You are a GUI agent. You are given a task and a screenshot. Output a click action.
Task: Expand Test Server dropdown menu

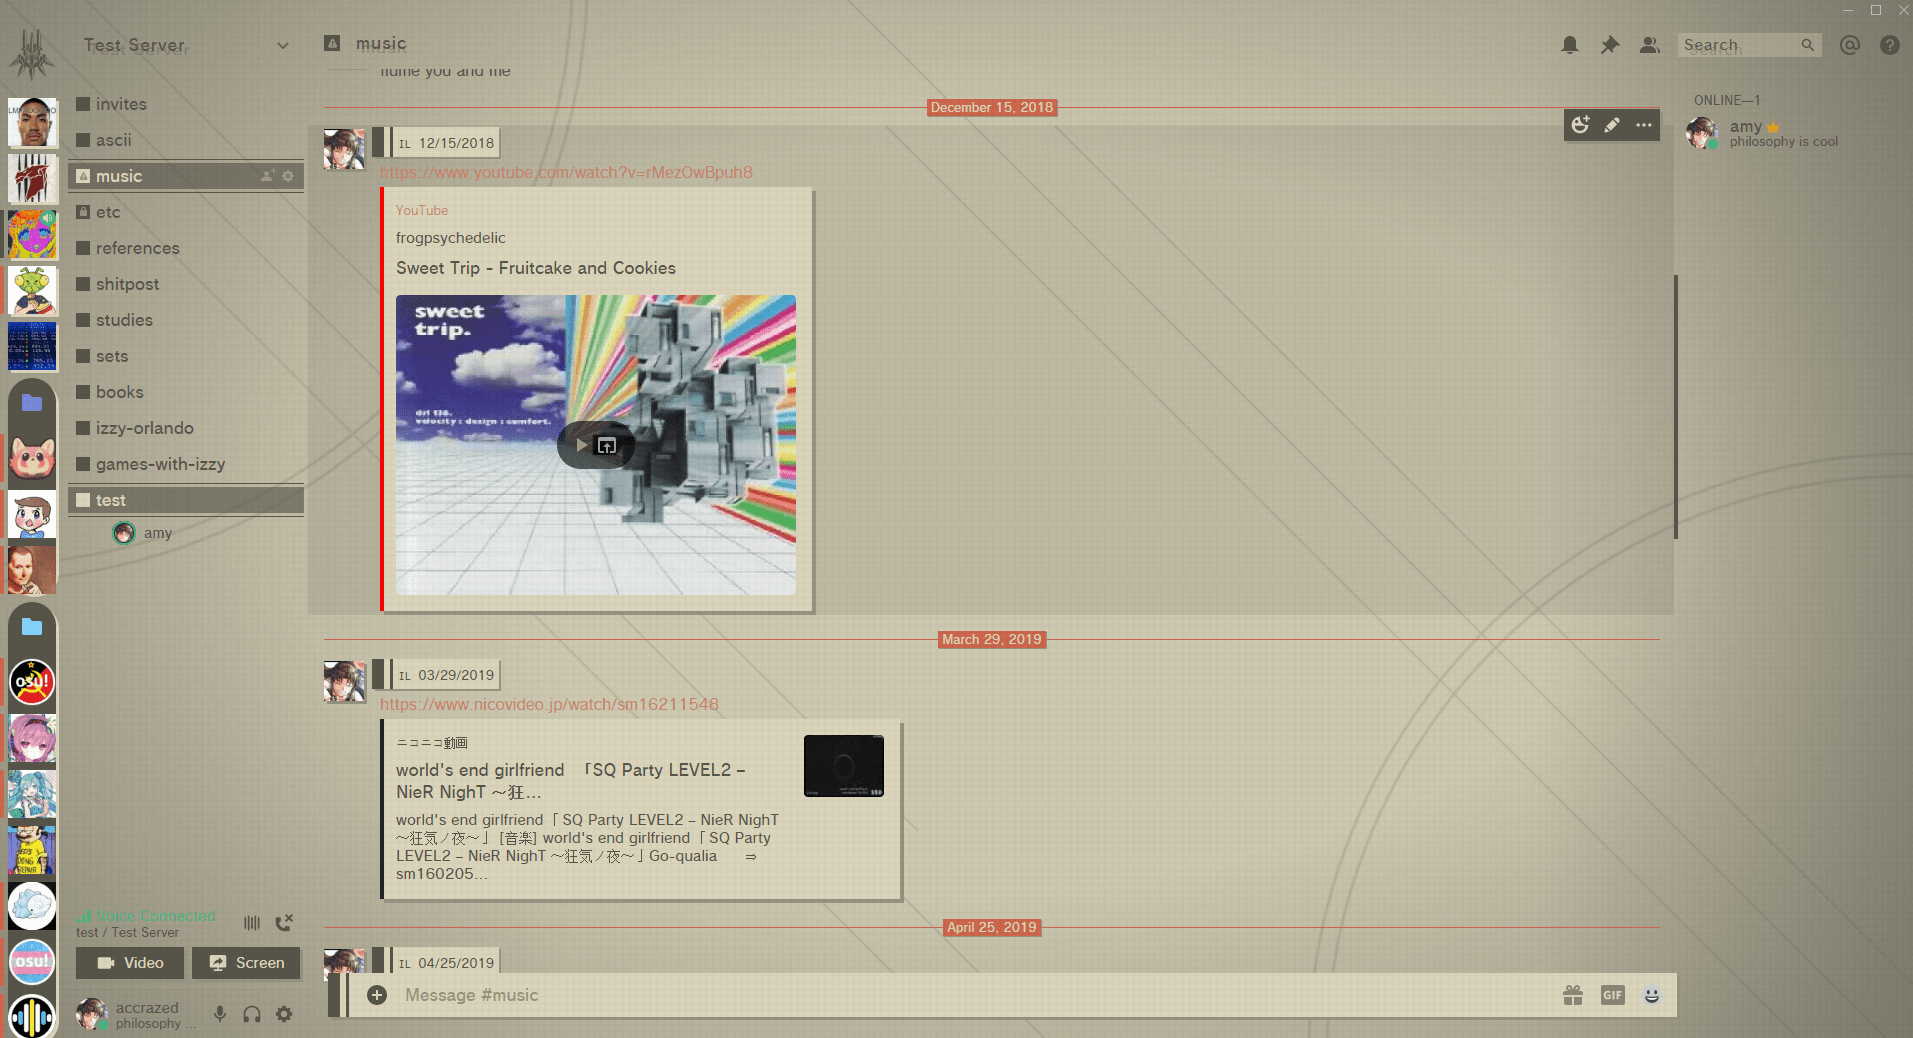point(283,46)
